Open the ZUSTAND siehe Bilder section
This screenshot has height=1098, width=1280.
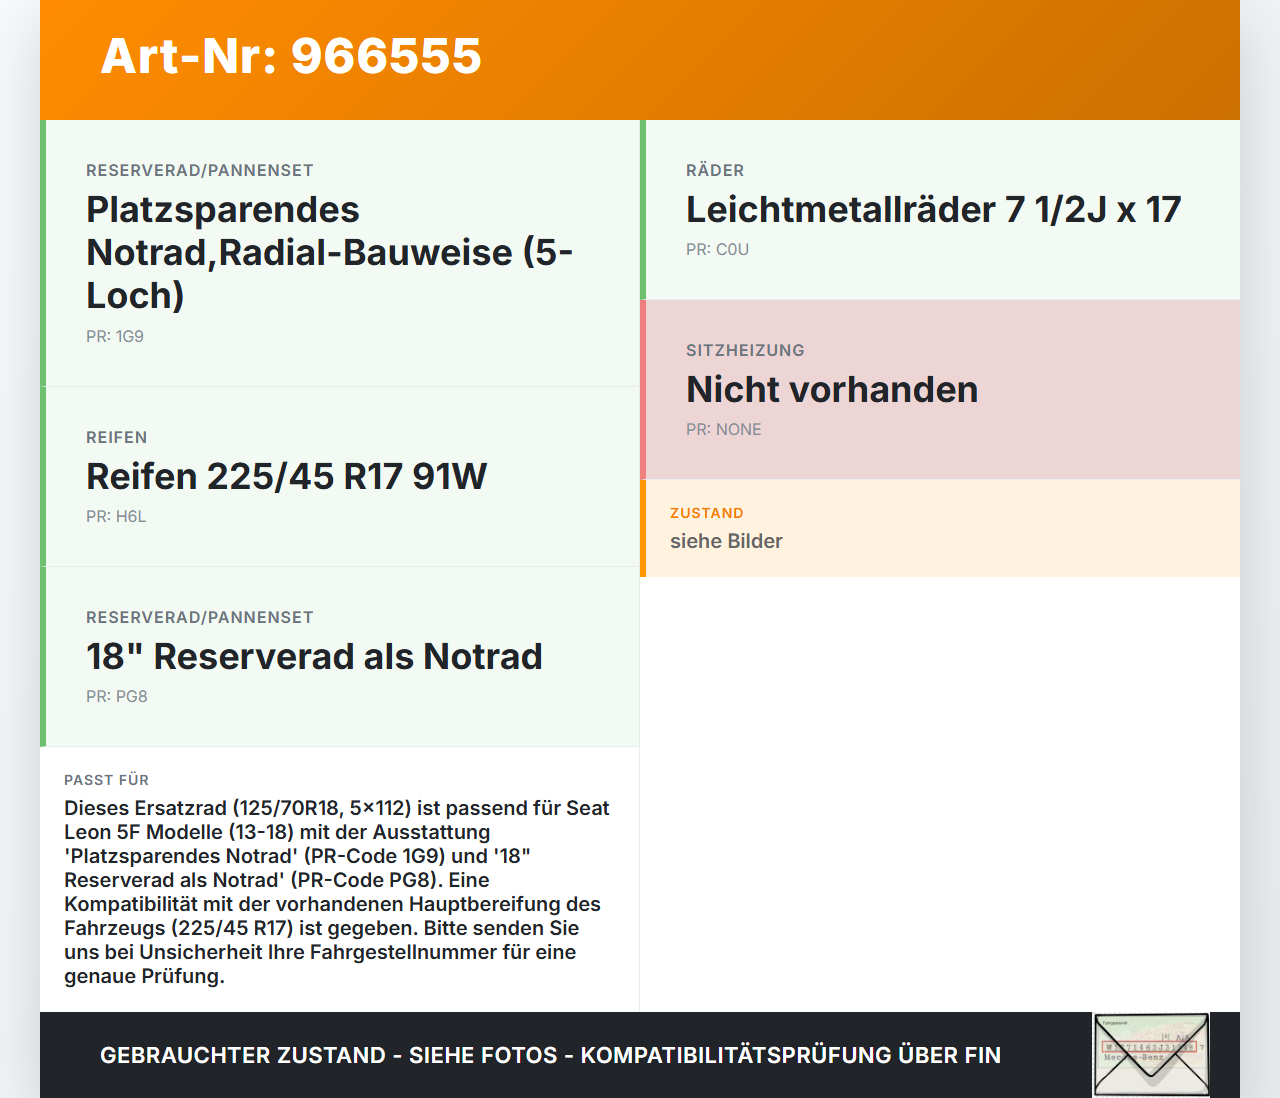coord(940,528)
